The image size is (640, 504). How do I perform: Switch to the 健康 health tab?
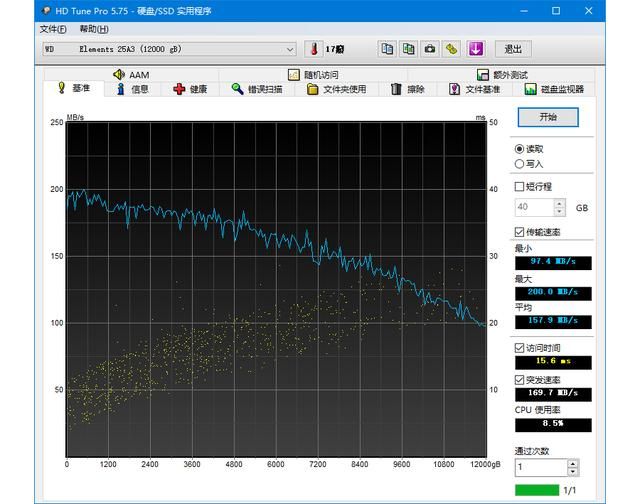pyautogui.click(x=190, y=89)
